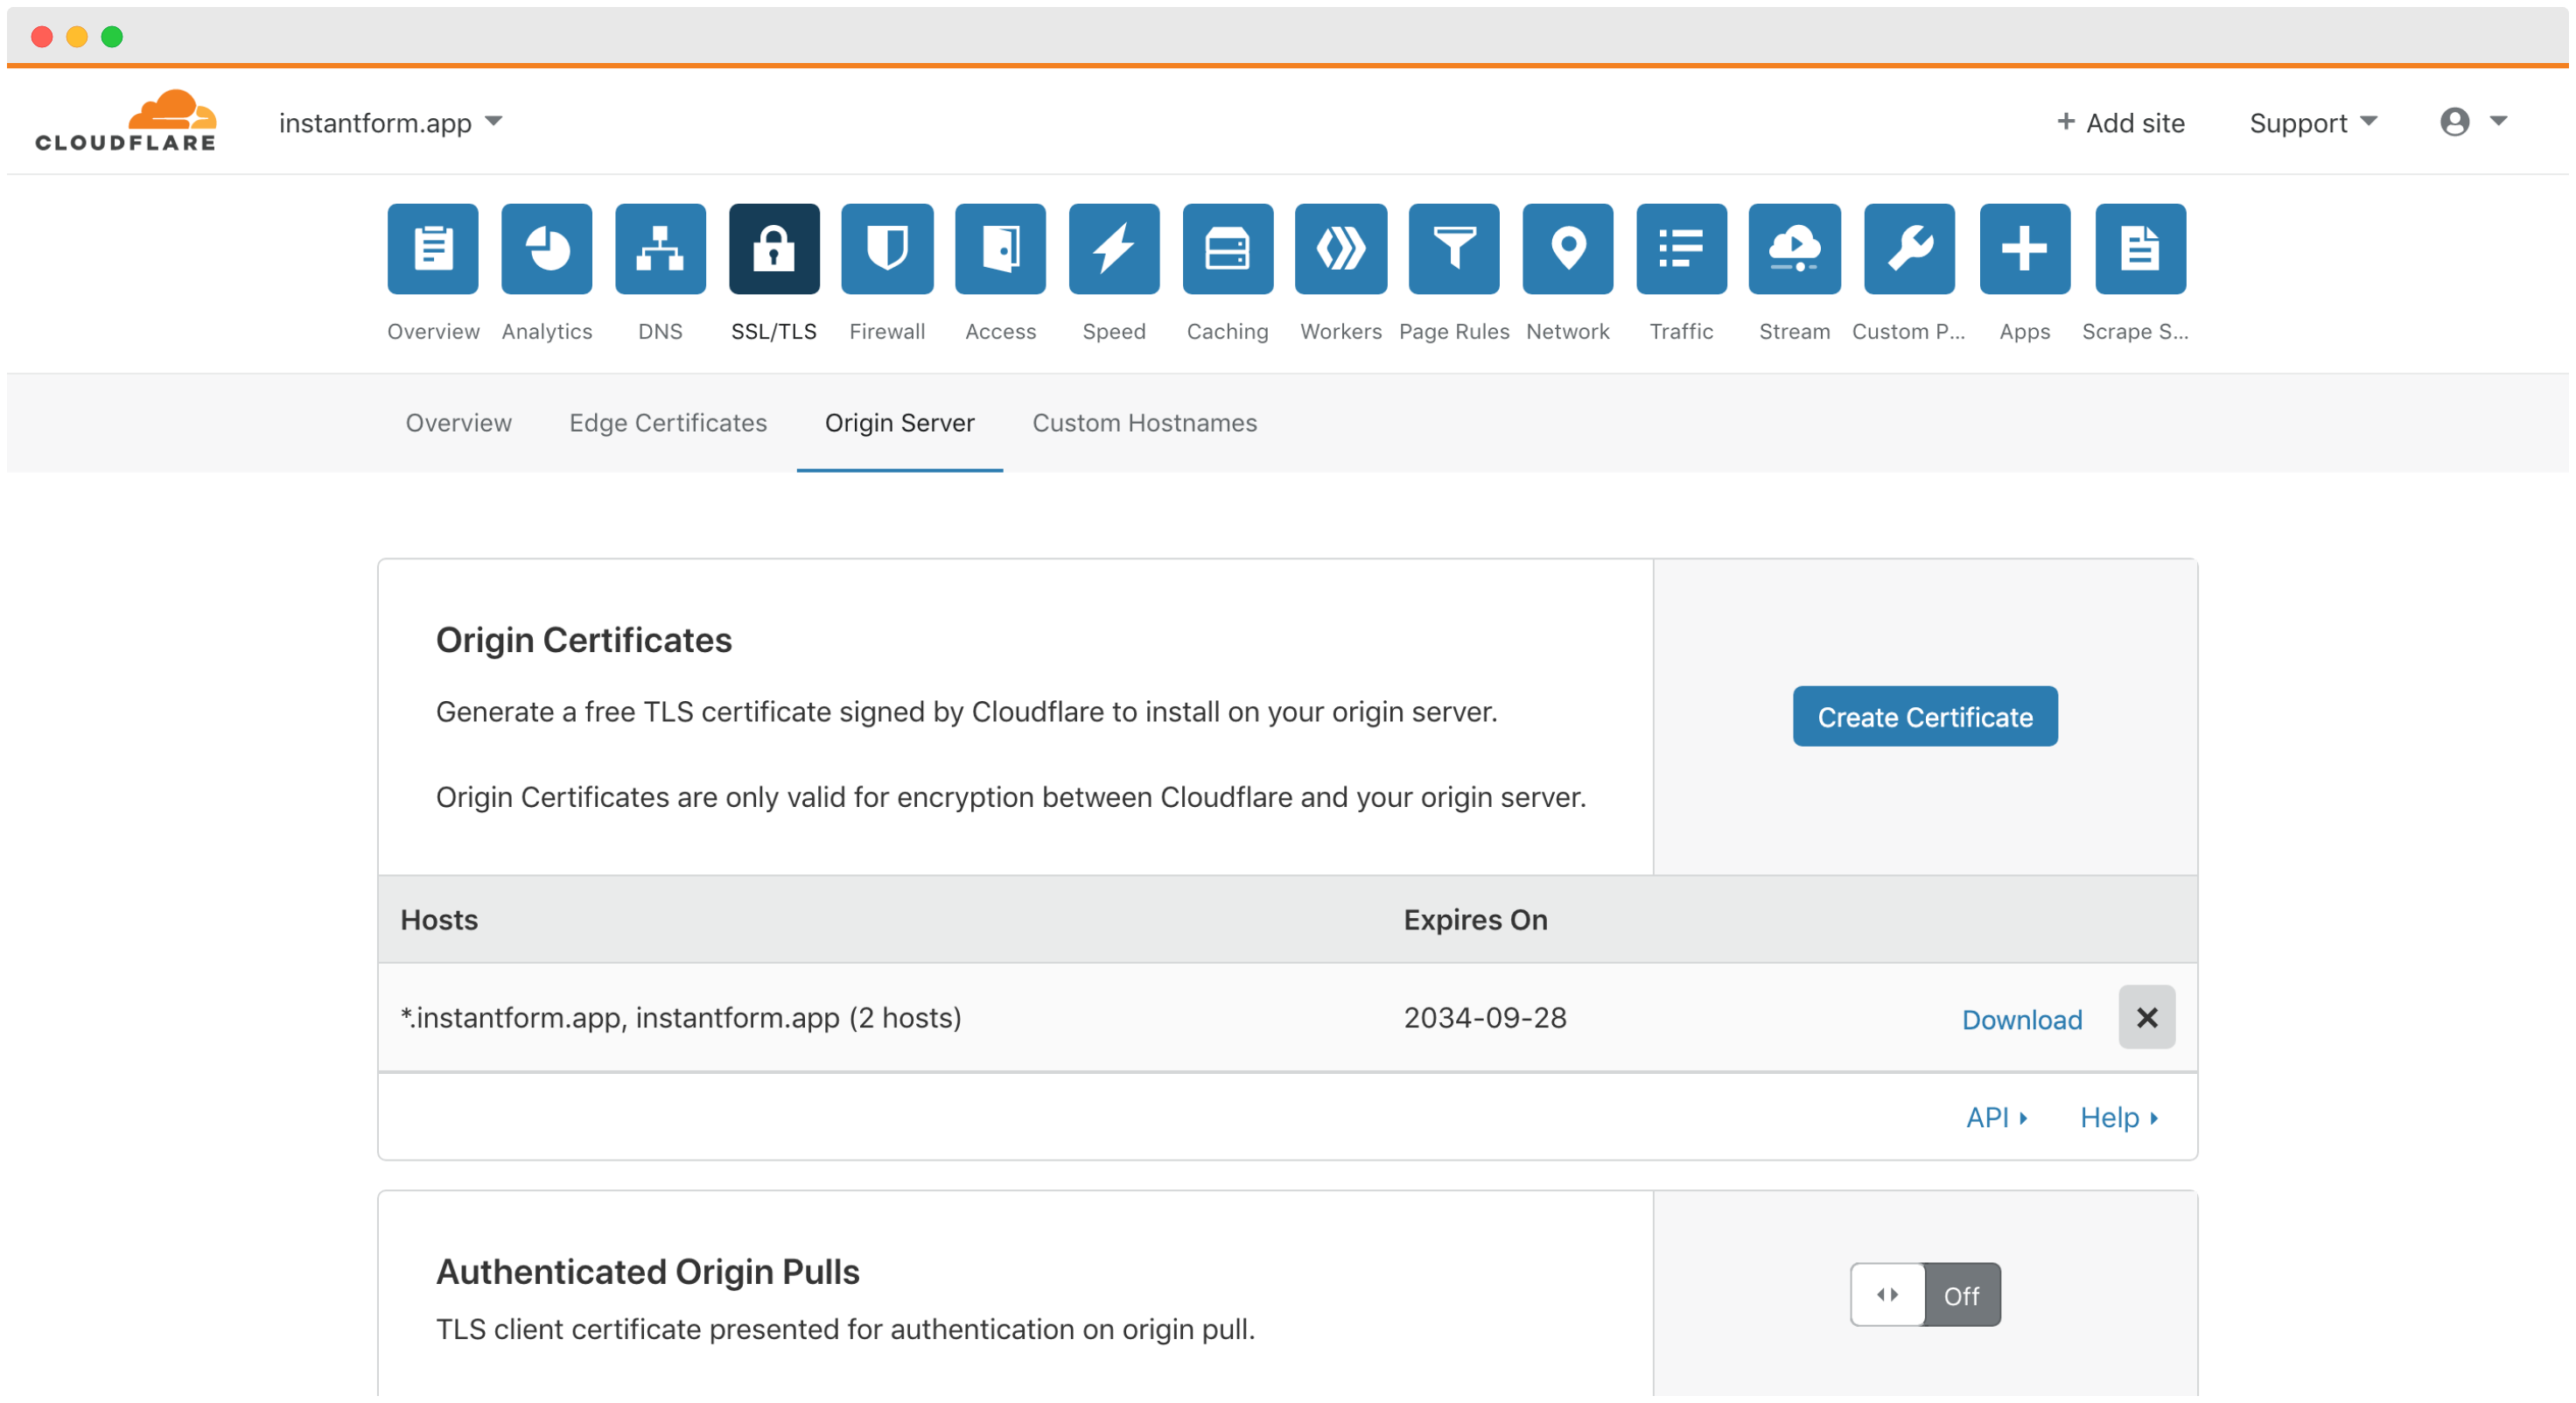Viewport: 2576px width, 1403px height.
Task: Open the Access door icon
Action: (1001, 249)
